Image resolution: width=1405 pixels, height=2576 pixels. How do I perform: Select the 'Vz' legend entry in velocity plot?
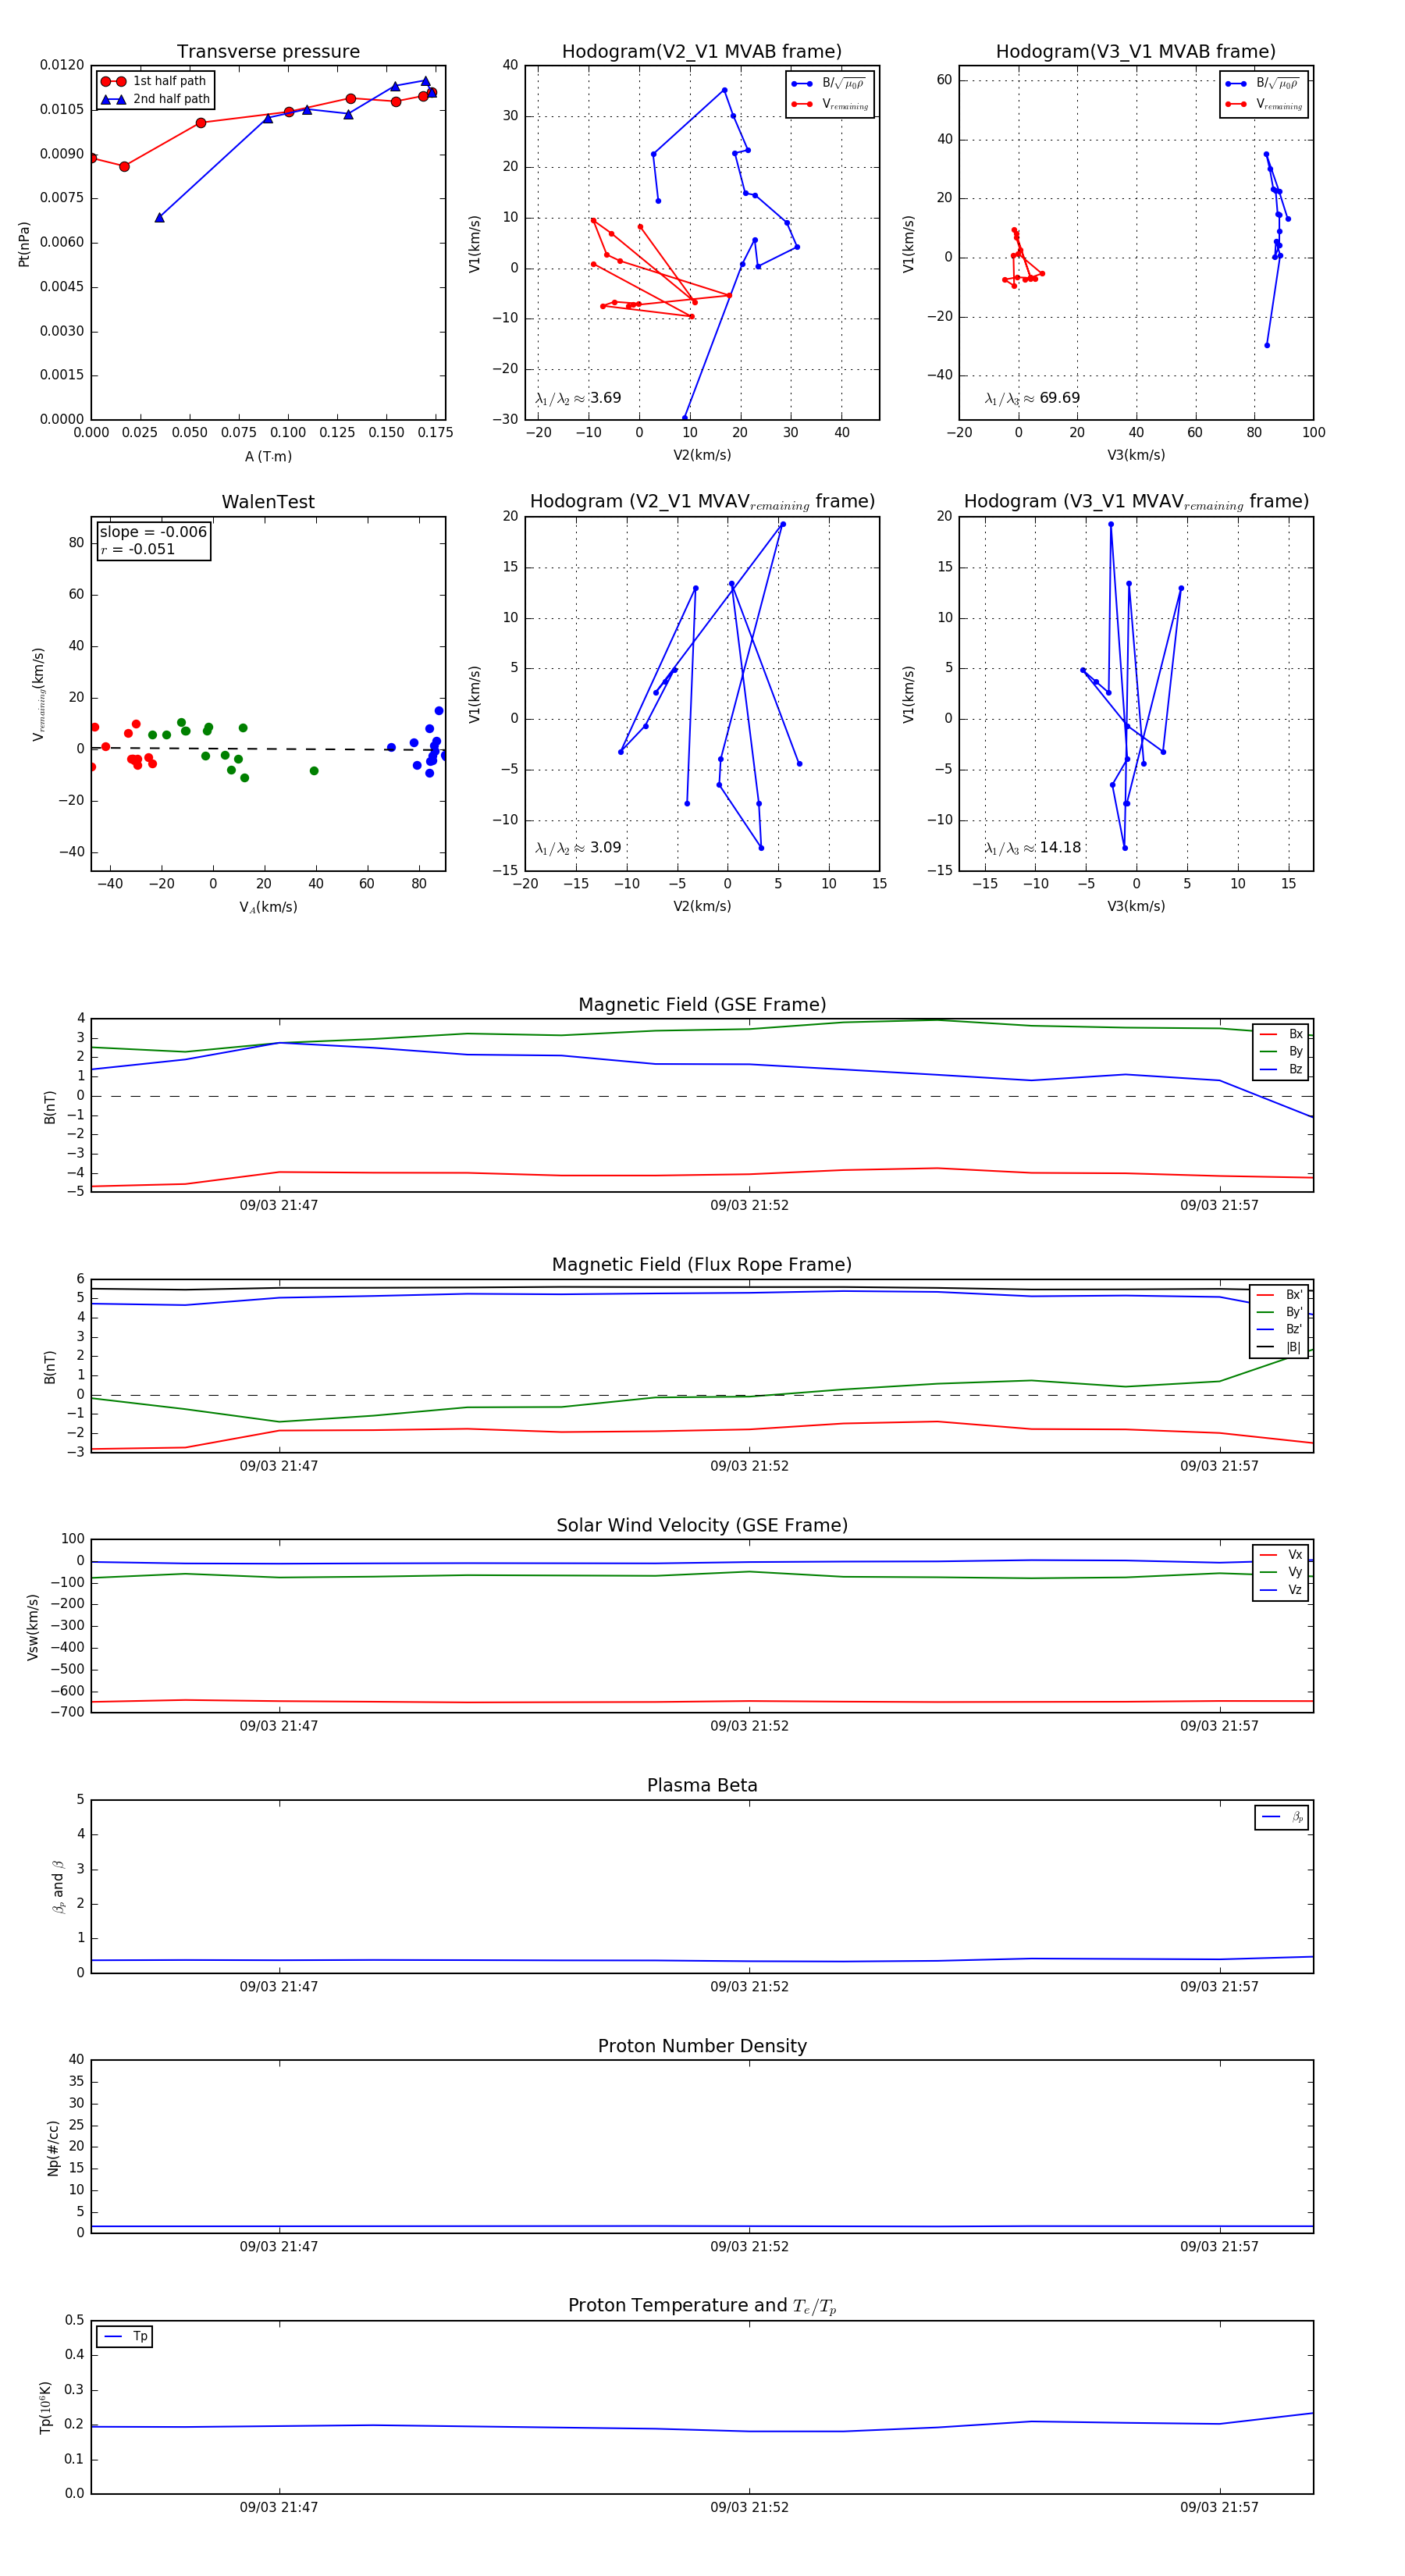[x=1281, y=1589]
